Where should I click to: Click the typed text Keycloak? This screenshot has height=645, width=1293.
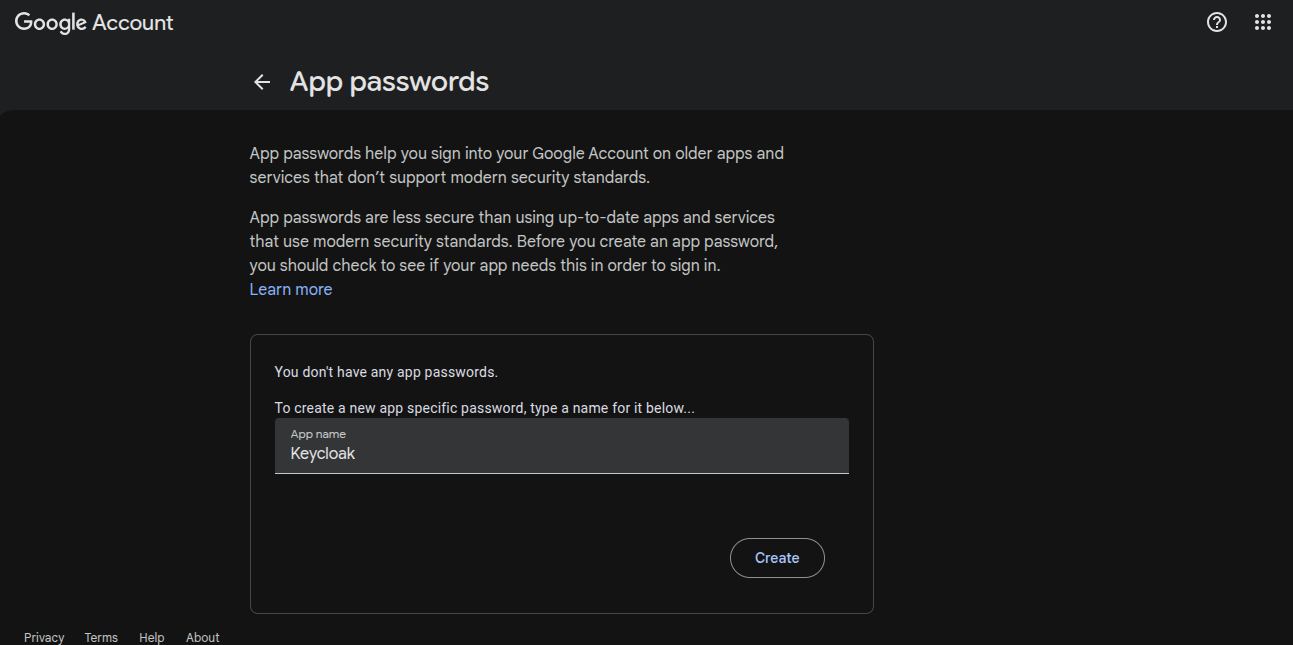(x=323, y=453)
